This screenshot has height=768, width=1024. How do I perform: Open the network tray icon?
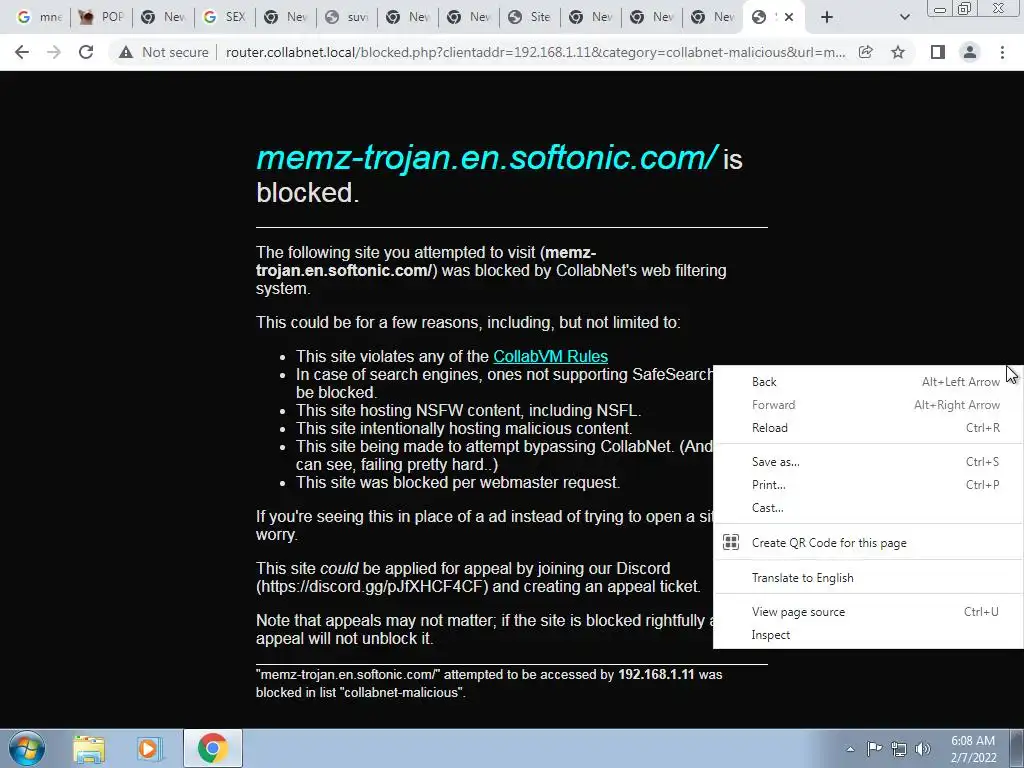[x=899, y=749]
